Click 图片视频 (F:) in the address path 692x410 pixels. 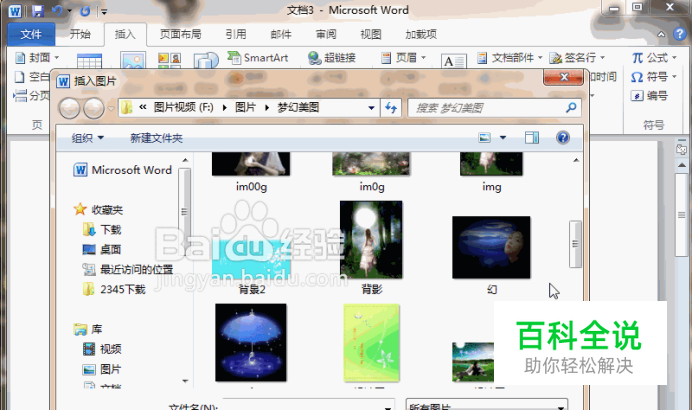click(x=183, y=107)
